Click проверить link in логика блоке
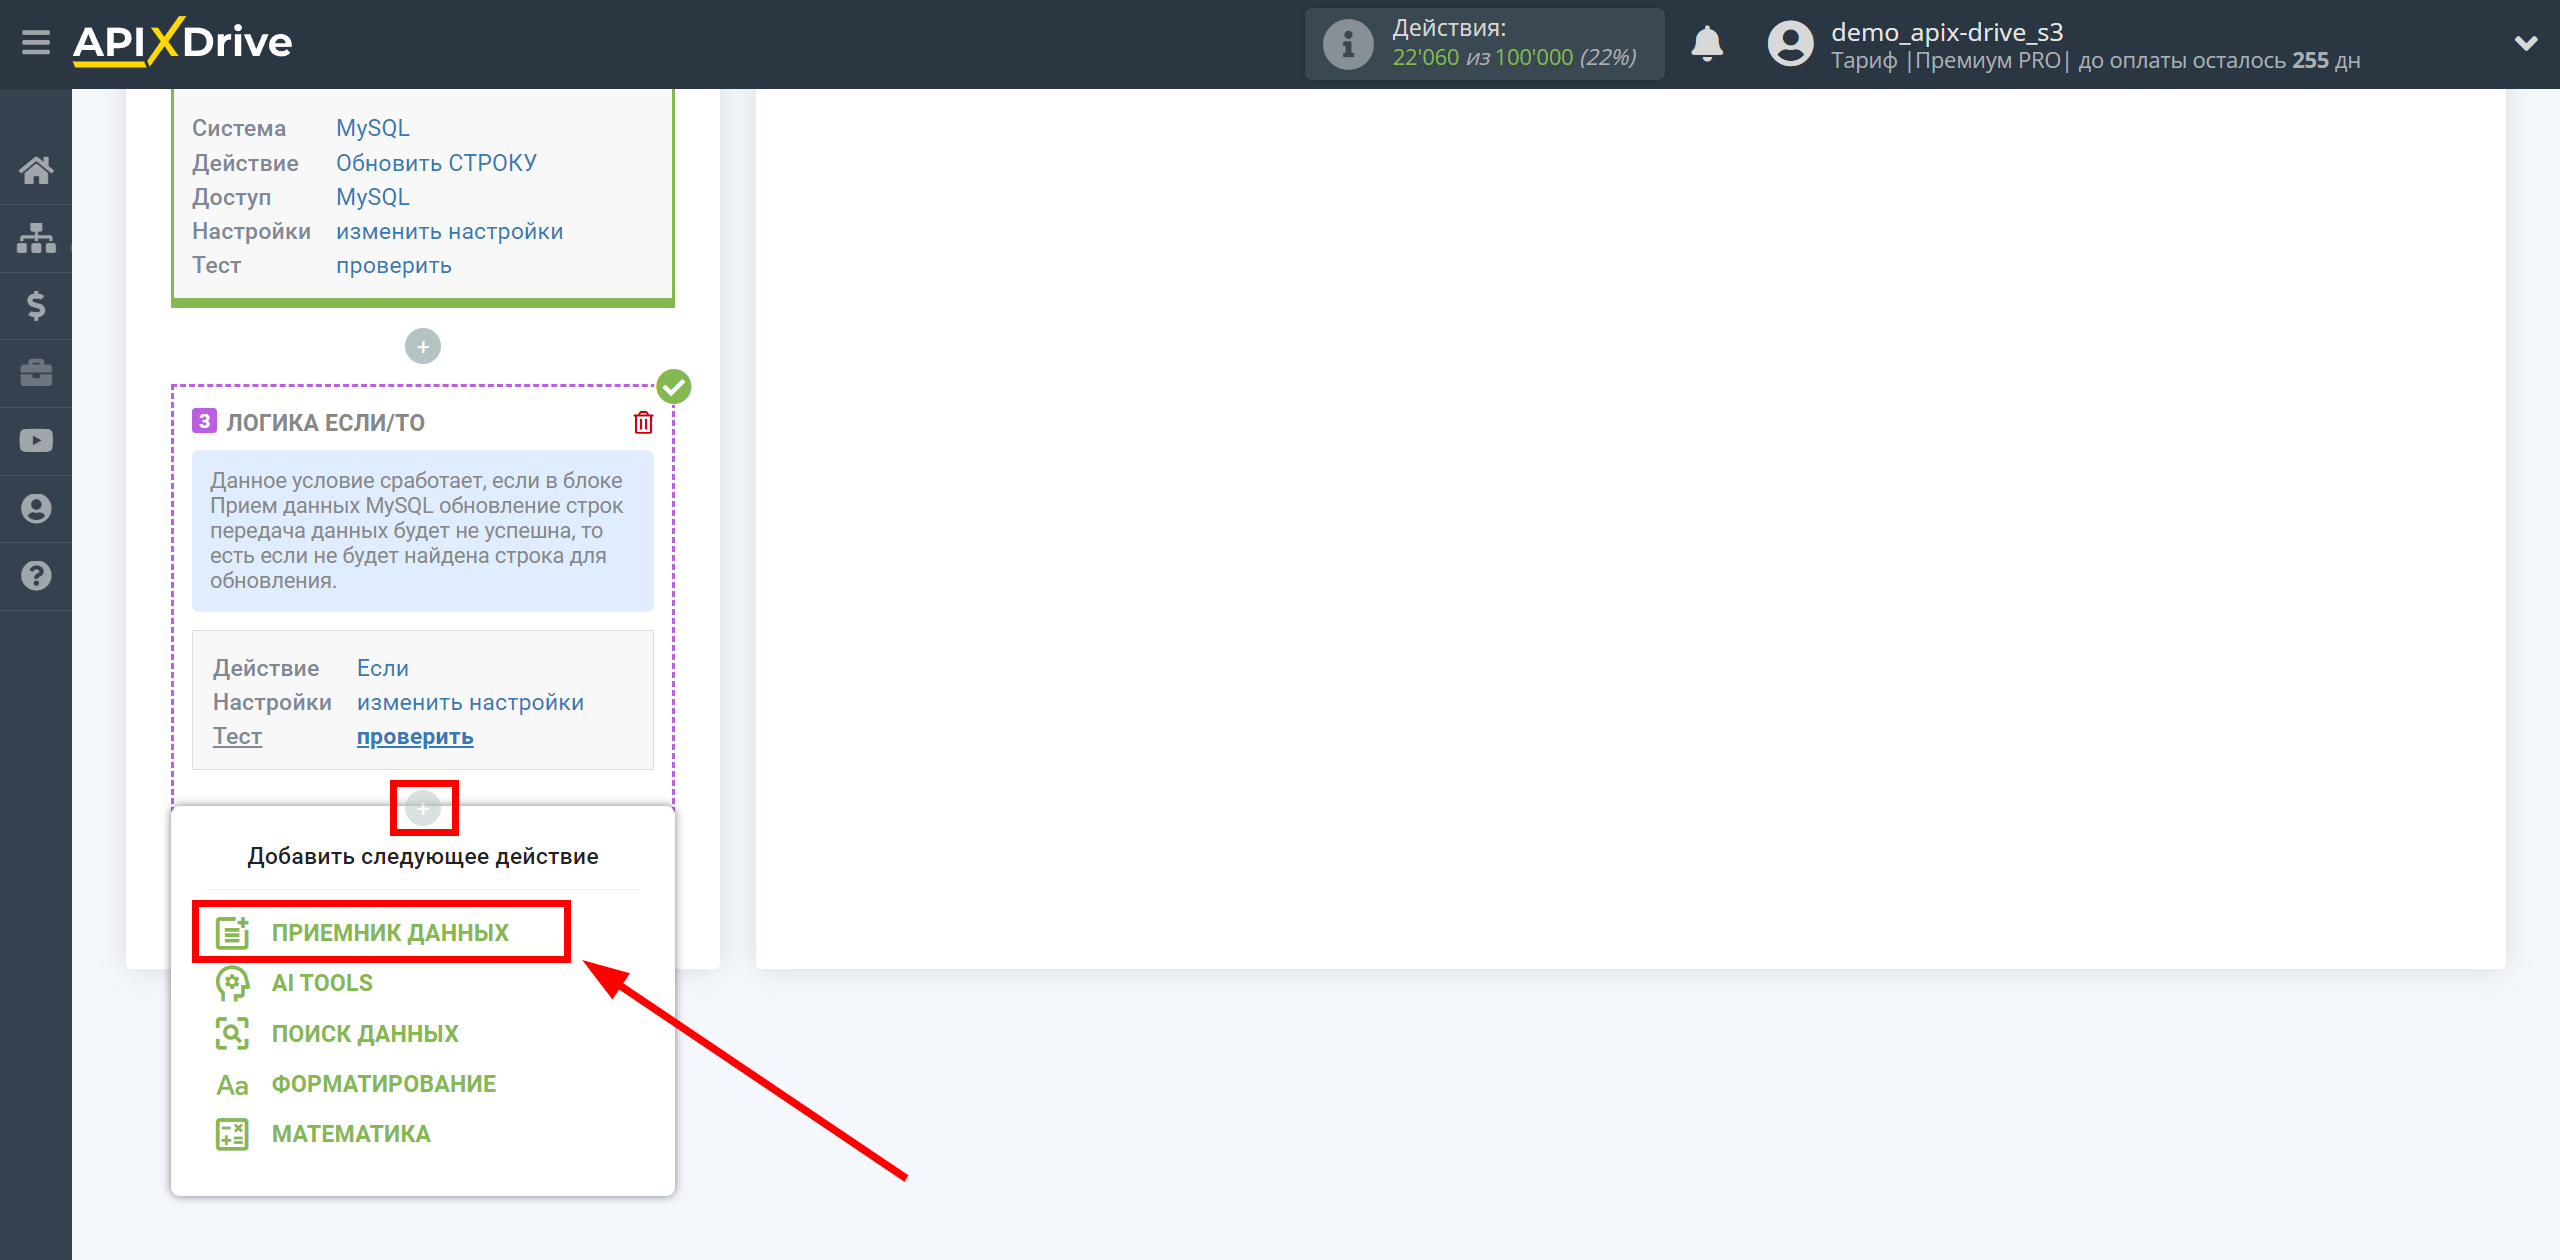 (415, 736)
